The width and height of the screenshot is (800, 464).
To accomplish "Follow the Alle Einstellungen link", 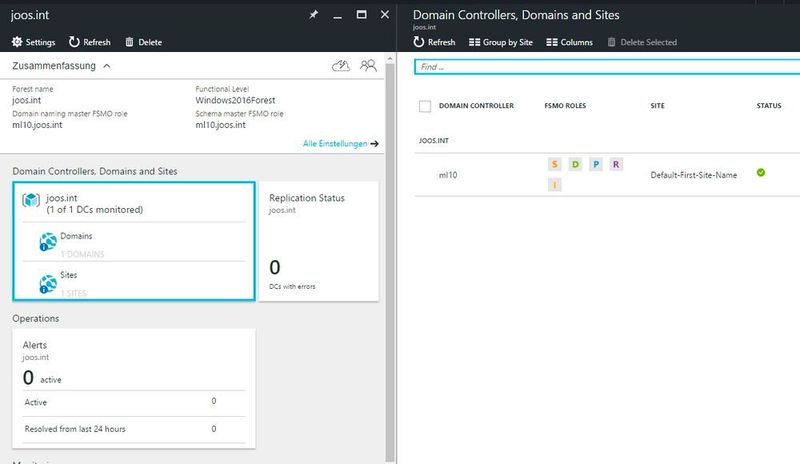I will [x=340, y=143].
